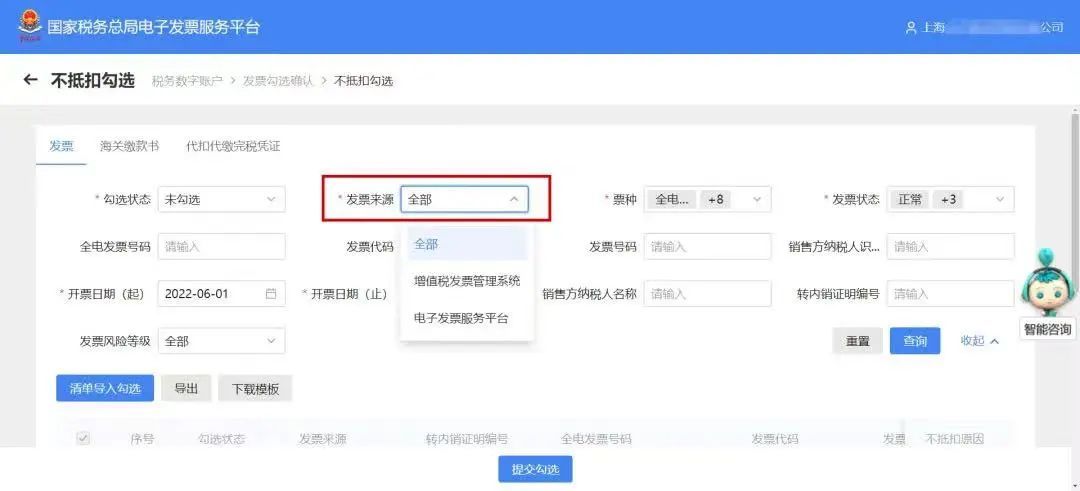Click the 提交勾选 button

pos(535,469)
